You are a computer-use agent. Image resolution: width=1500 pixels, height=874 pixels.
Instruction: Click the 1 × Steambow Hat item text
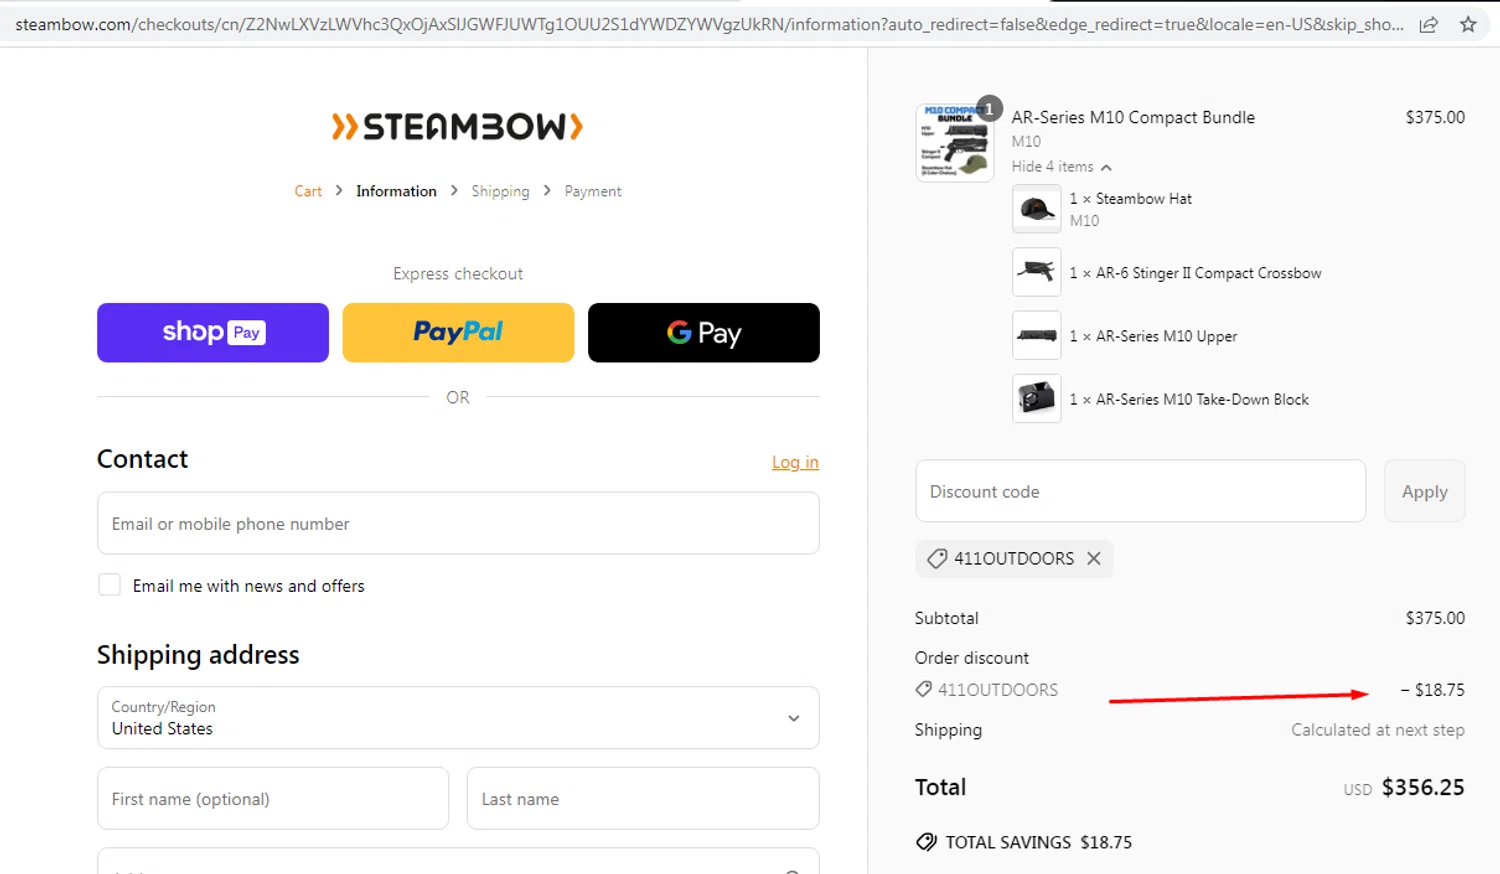1131,198
